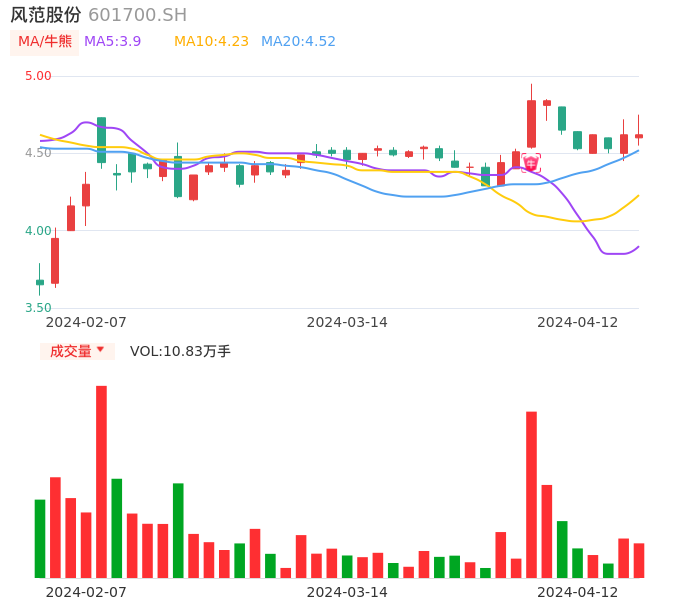Viewport: 686px width, 606px height.
Task: Select the MA/牛熊 indicator tab
Action: [45, 42]
